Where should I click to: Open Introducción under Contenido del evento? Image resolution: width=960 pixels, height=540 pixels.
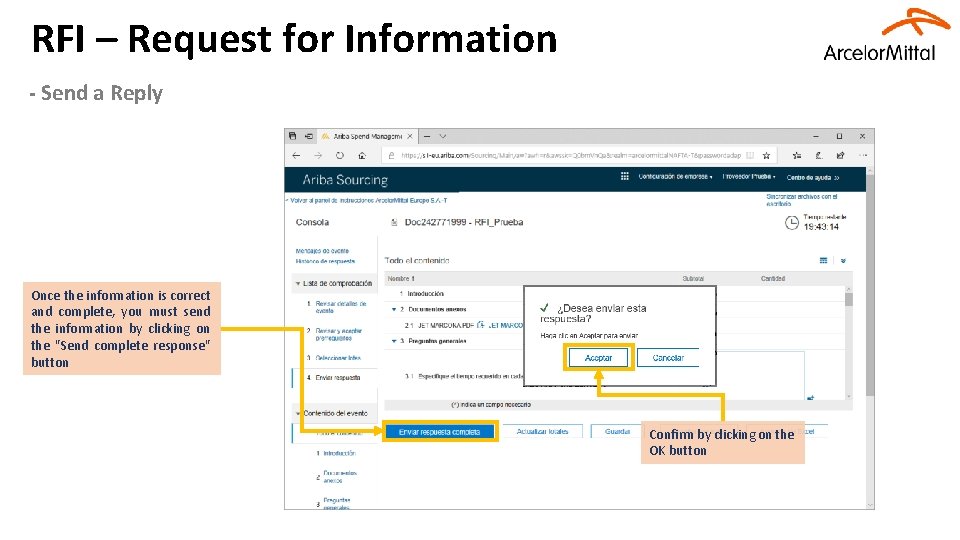click(x=339, y=453)
